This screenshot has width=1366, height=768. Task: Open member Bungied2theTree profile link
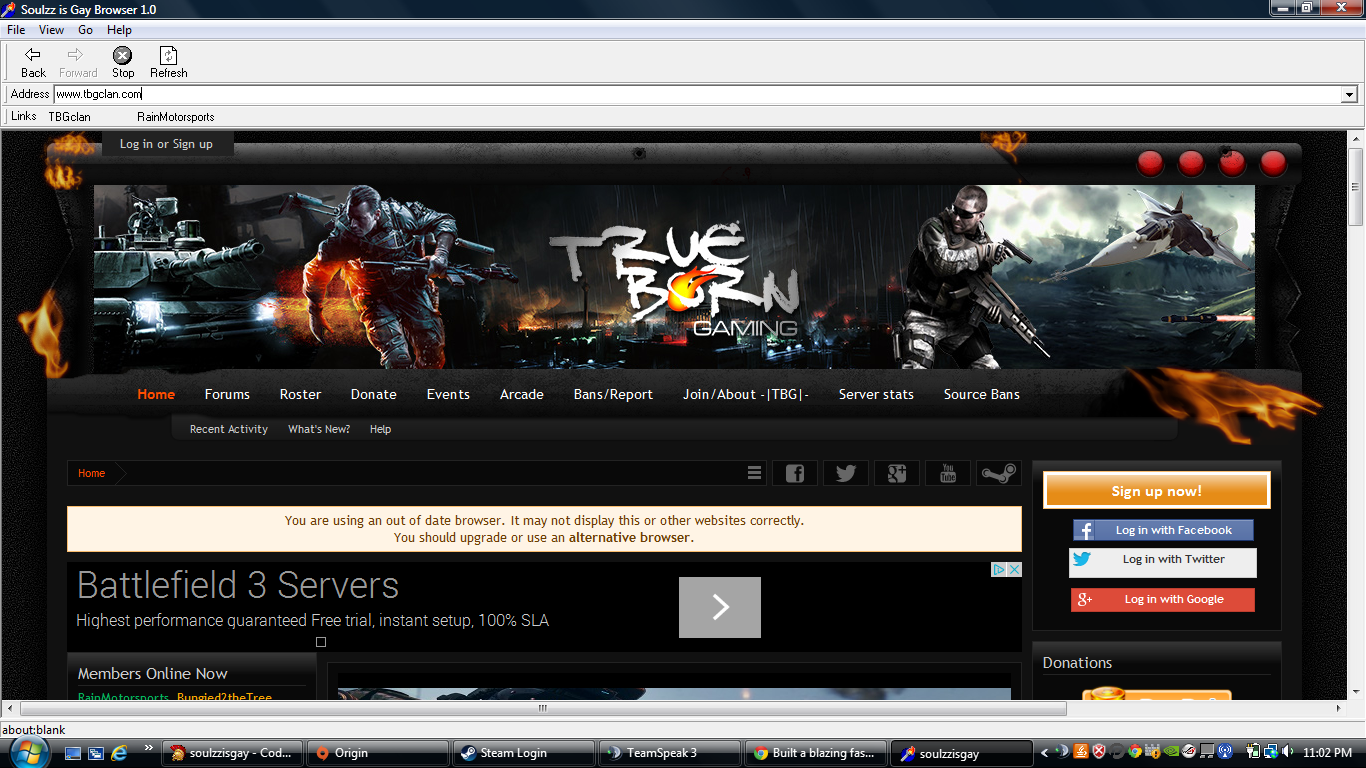coord(224,697)
